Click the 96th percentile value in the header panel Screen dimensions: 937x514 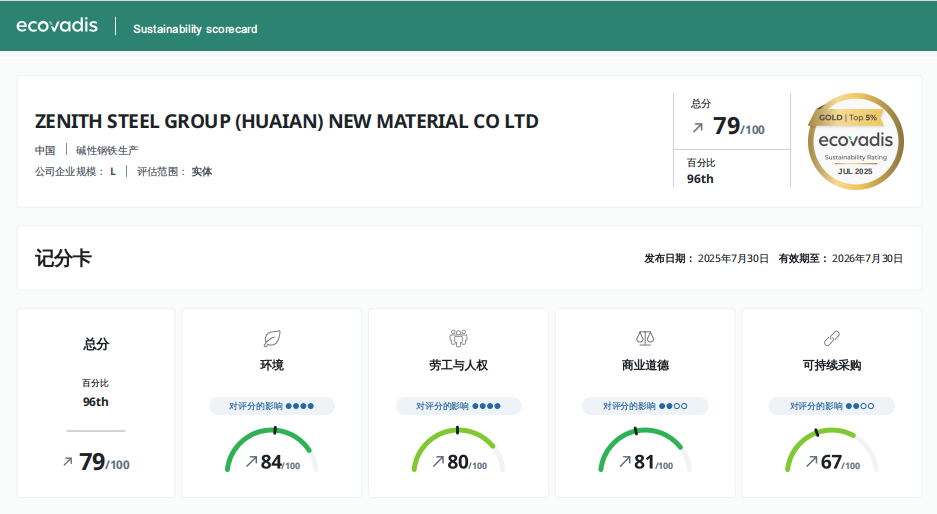700,179
